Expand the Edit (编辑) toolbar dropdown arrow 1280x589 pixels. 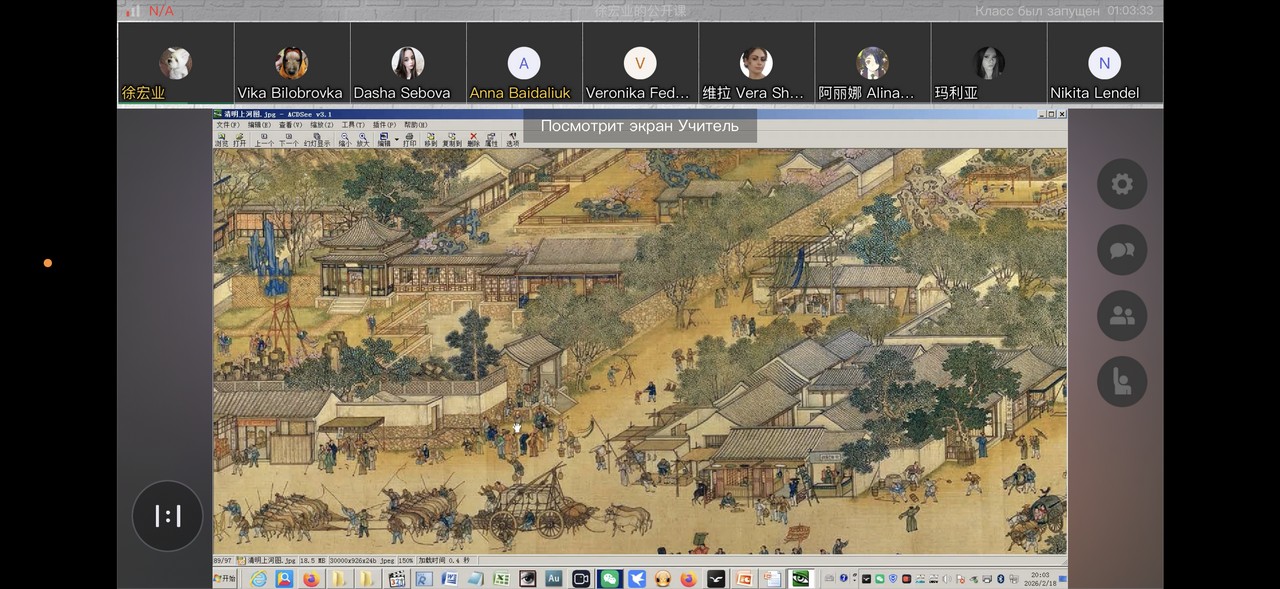click(396, 138)
